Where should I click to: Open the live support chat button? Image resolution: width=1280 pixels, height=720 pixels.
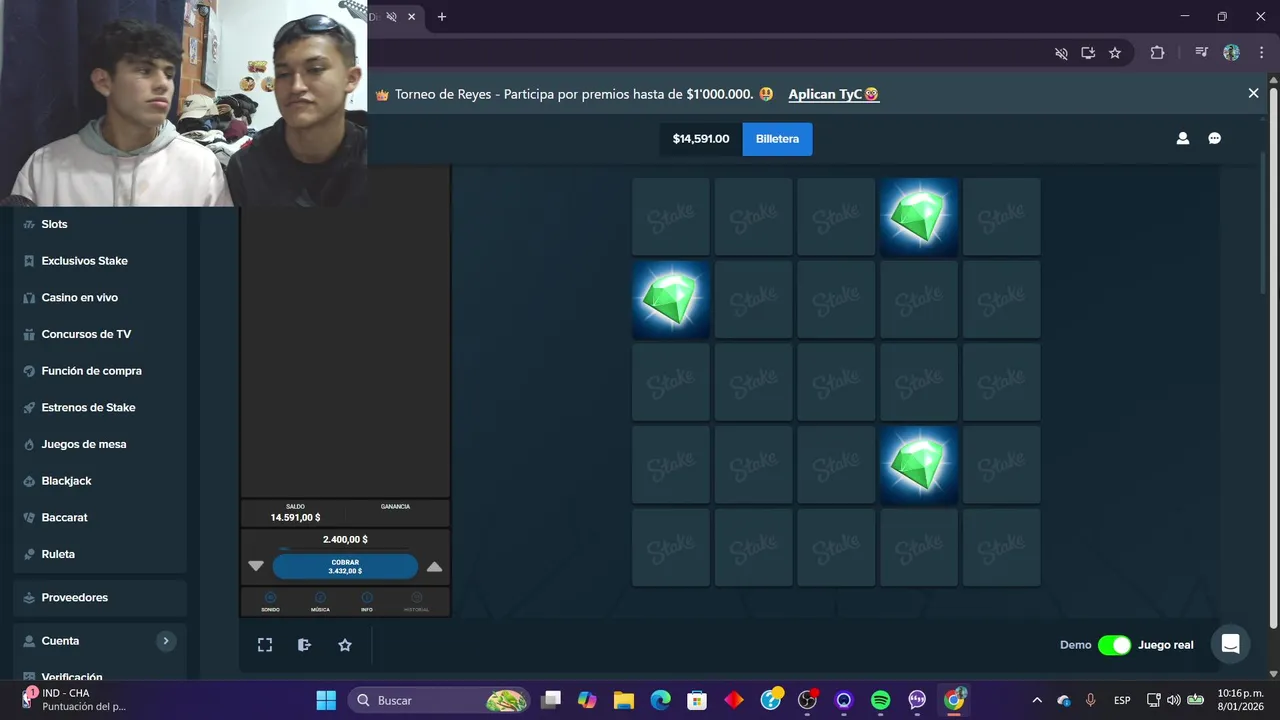click(1231, 644)
